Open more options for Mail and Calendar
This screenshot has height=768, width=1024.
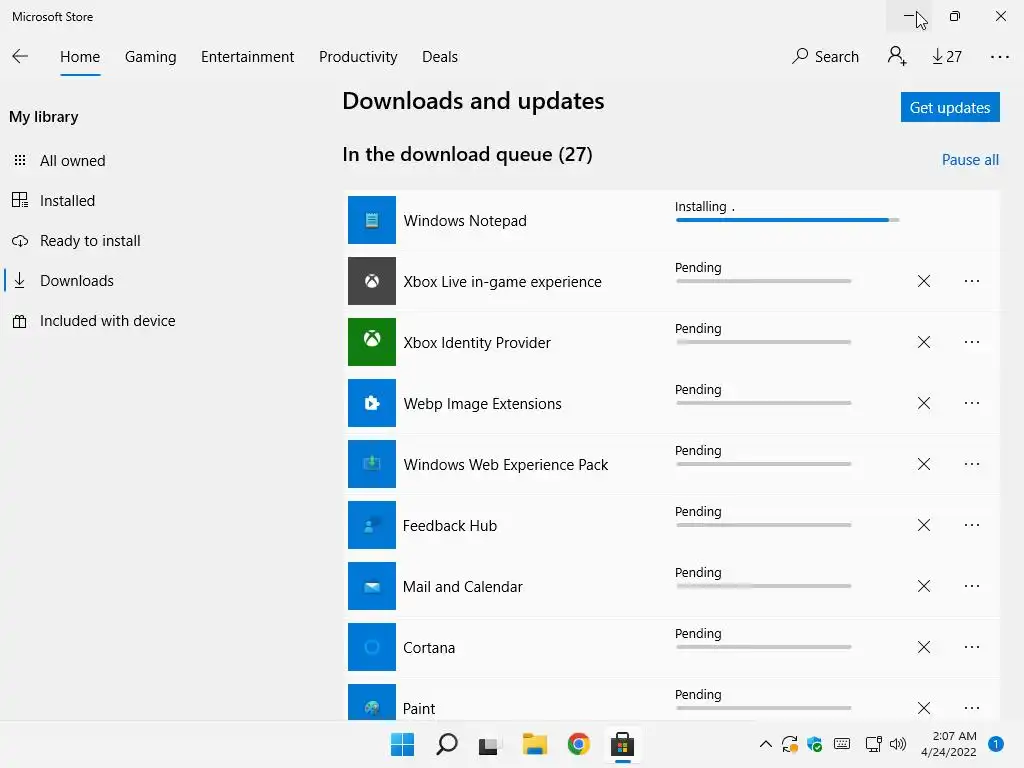click(x=972, y=586)
